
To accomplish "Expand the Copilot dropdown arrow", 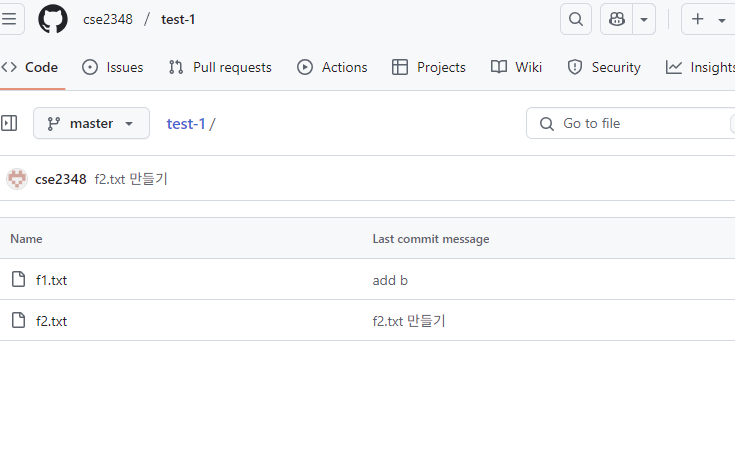I will click(x=644, y=19).
